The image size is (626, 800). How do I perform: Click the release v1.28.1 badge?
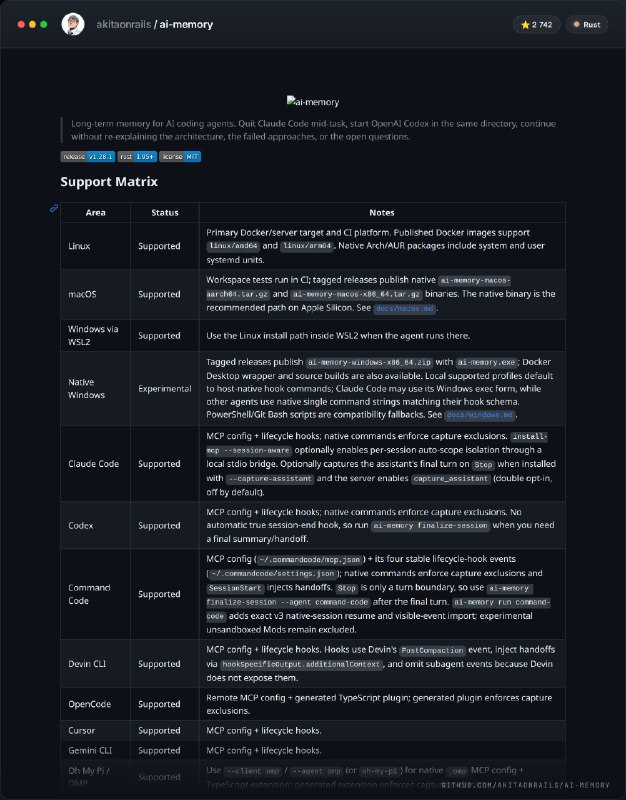coord(88,157)
